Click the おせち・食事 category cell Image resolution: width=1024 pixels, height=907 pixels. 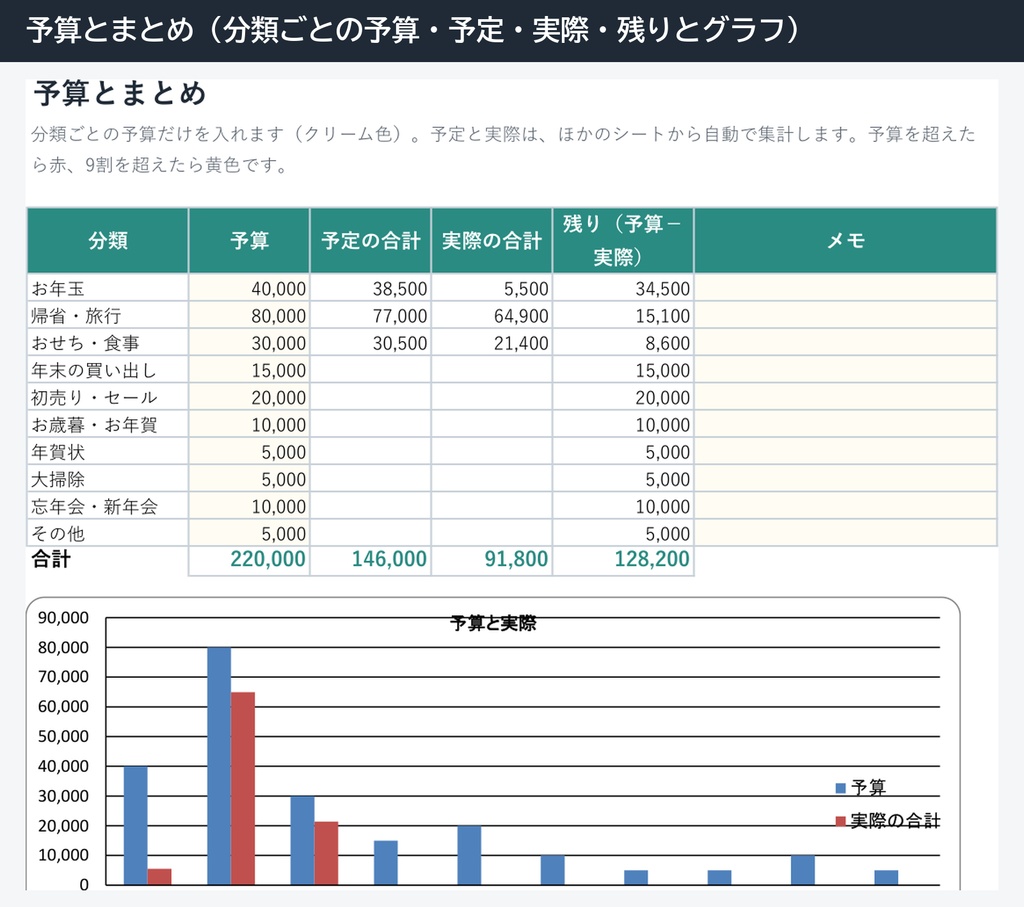[108, 343]
